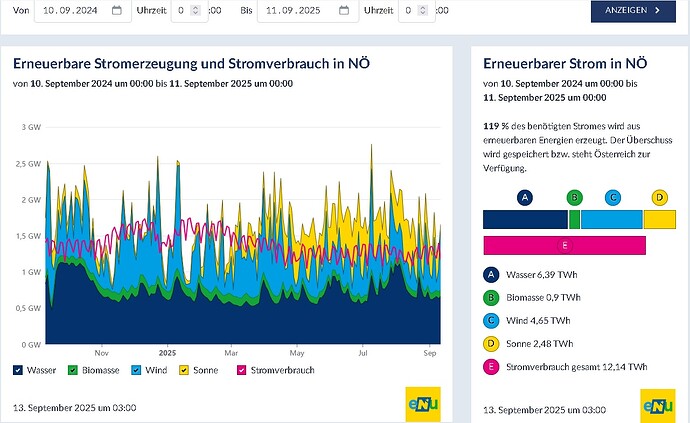The height and width of the screenshot is (423, 690).
Task: Uncheck the Sonne legend checkbox
Action: pyautogui.click(x=184, y=370)
